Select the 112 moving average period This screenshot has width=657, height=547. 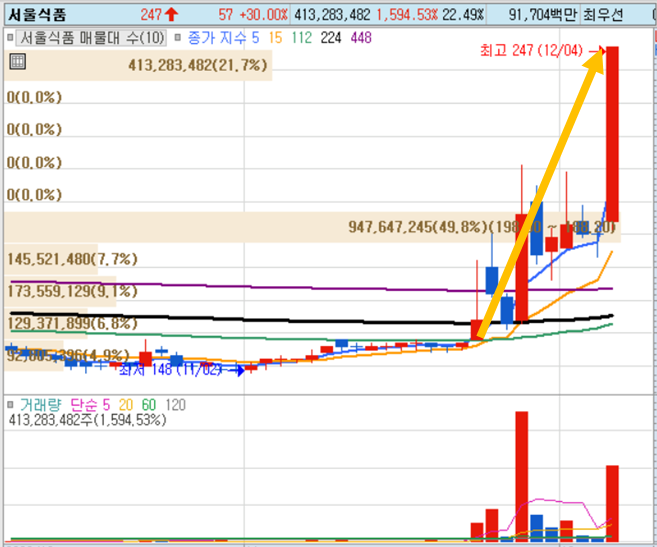tap(302, 38)
